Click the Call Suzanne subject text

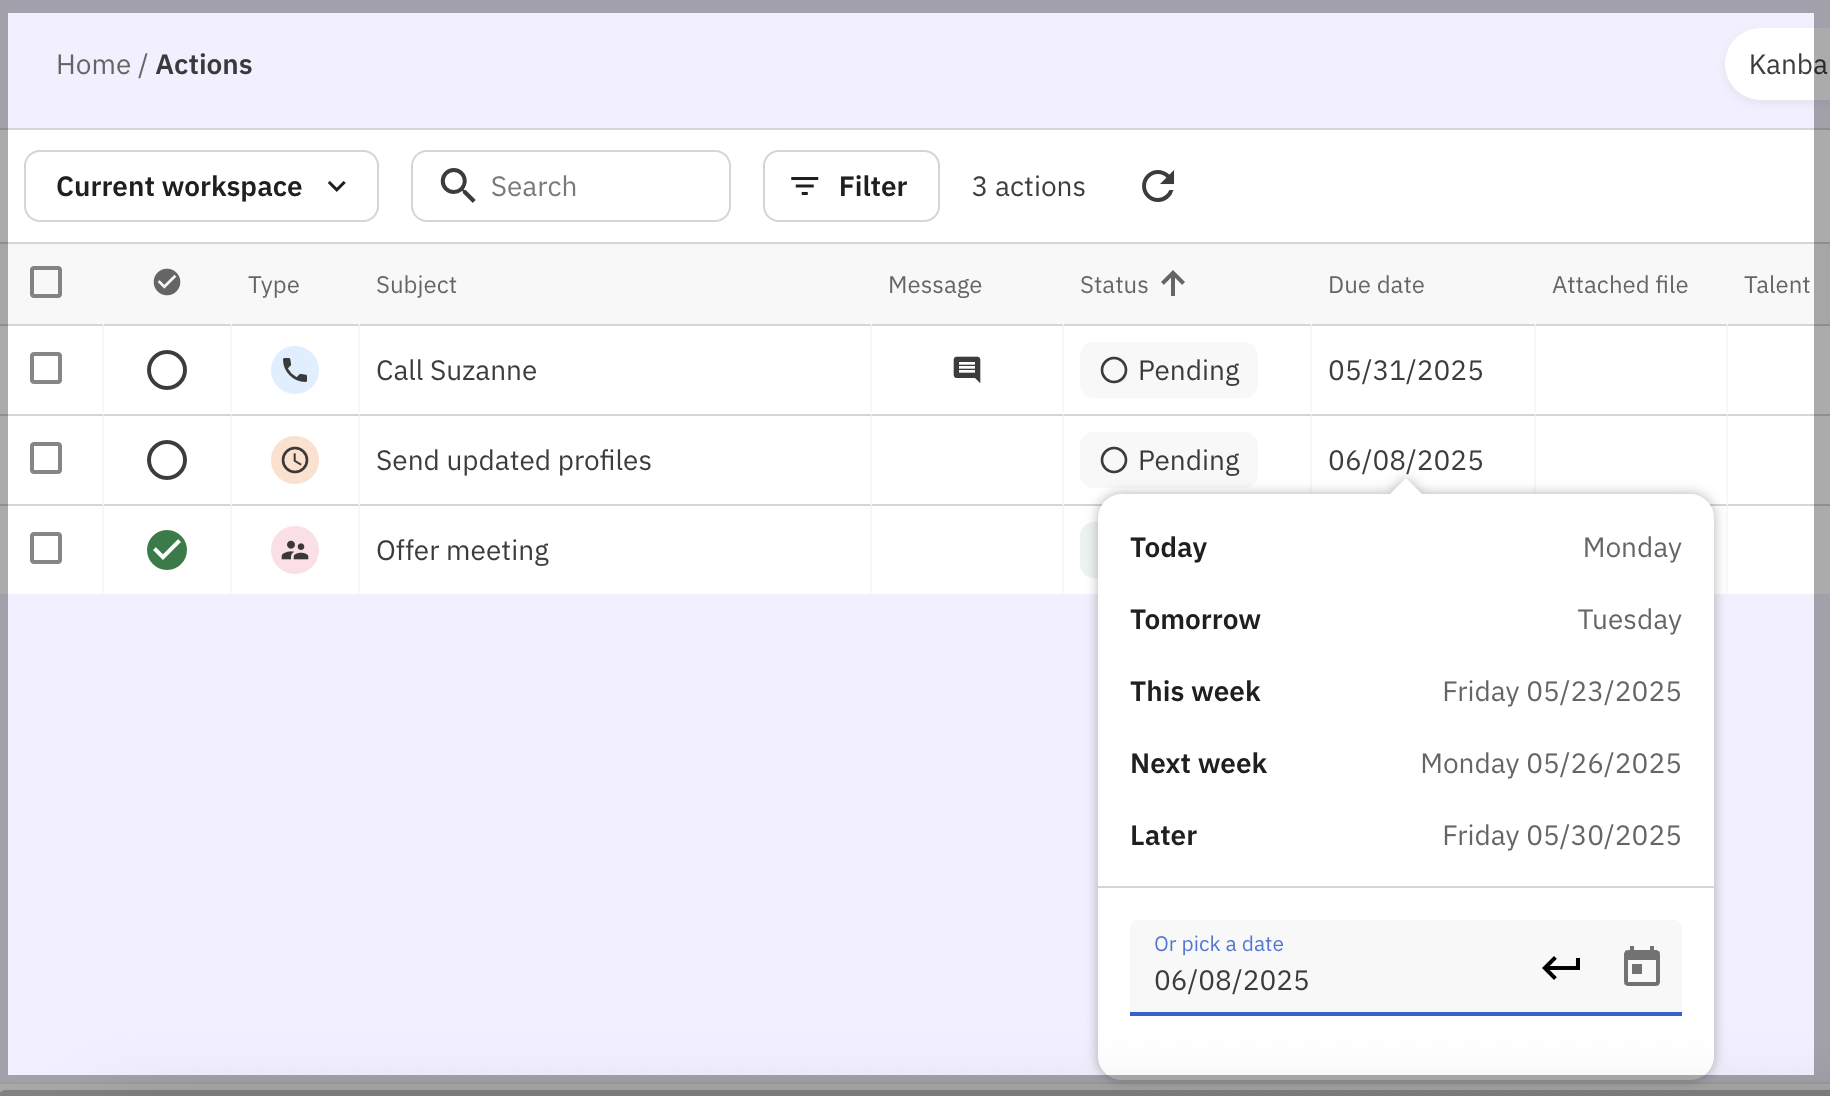[x=456, y=371]
